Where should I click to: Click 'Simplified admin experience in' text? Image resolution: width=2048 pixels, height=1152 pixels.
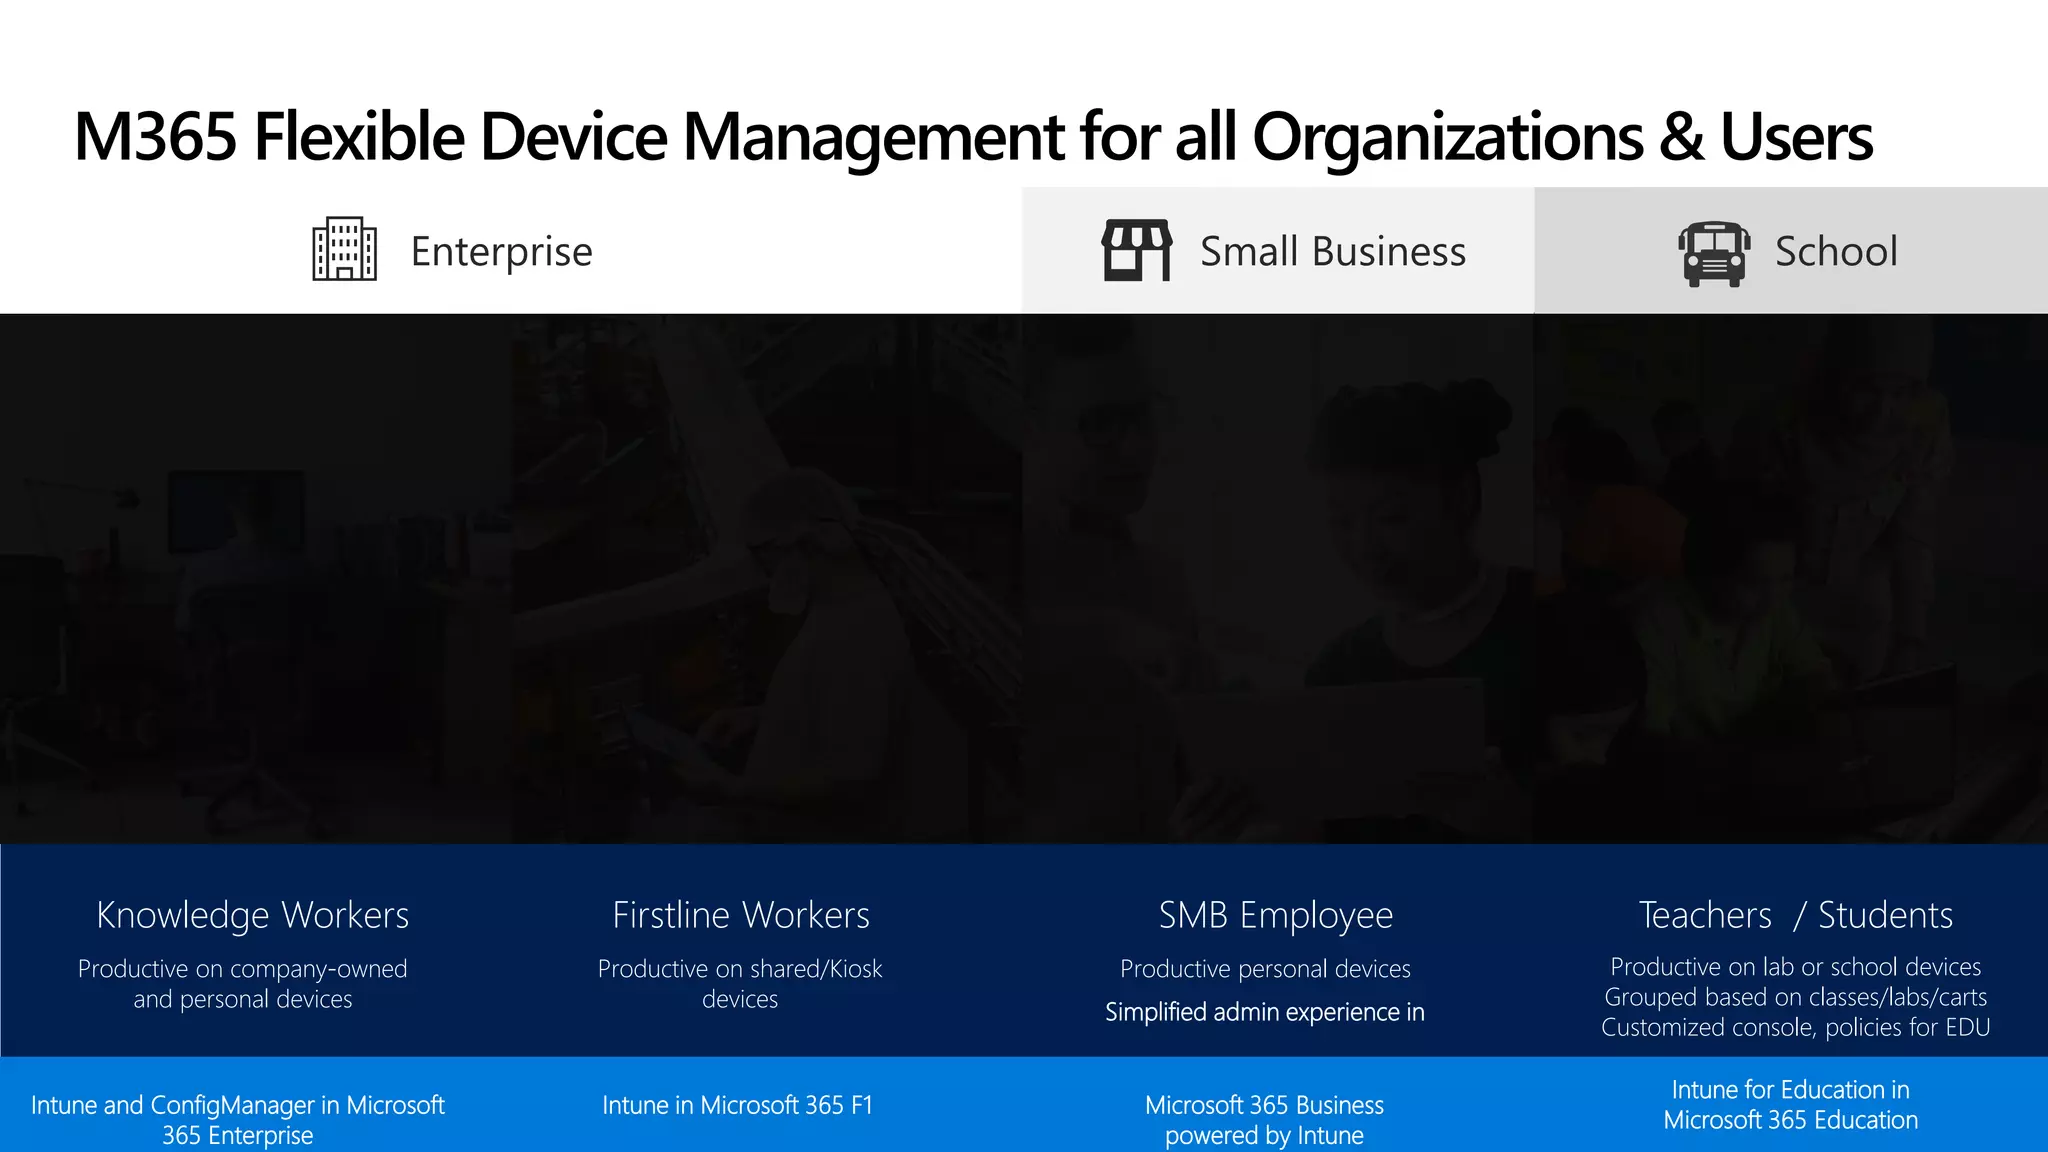pyautogui.click(x=1265, y=1012)
